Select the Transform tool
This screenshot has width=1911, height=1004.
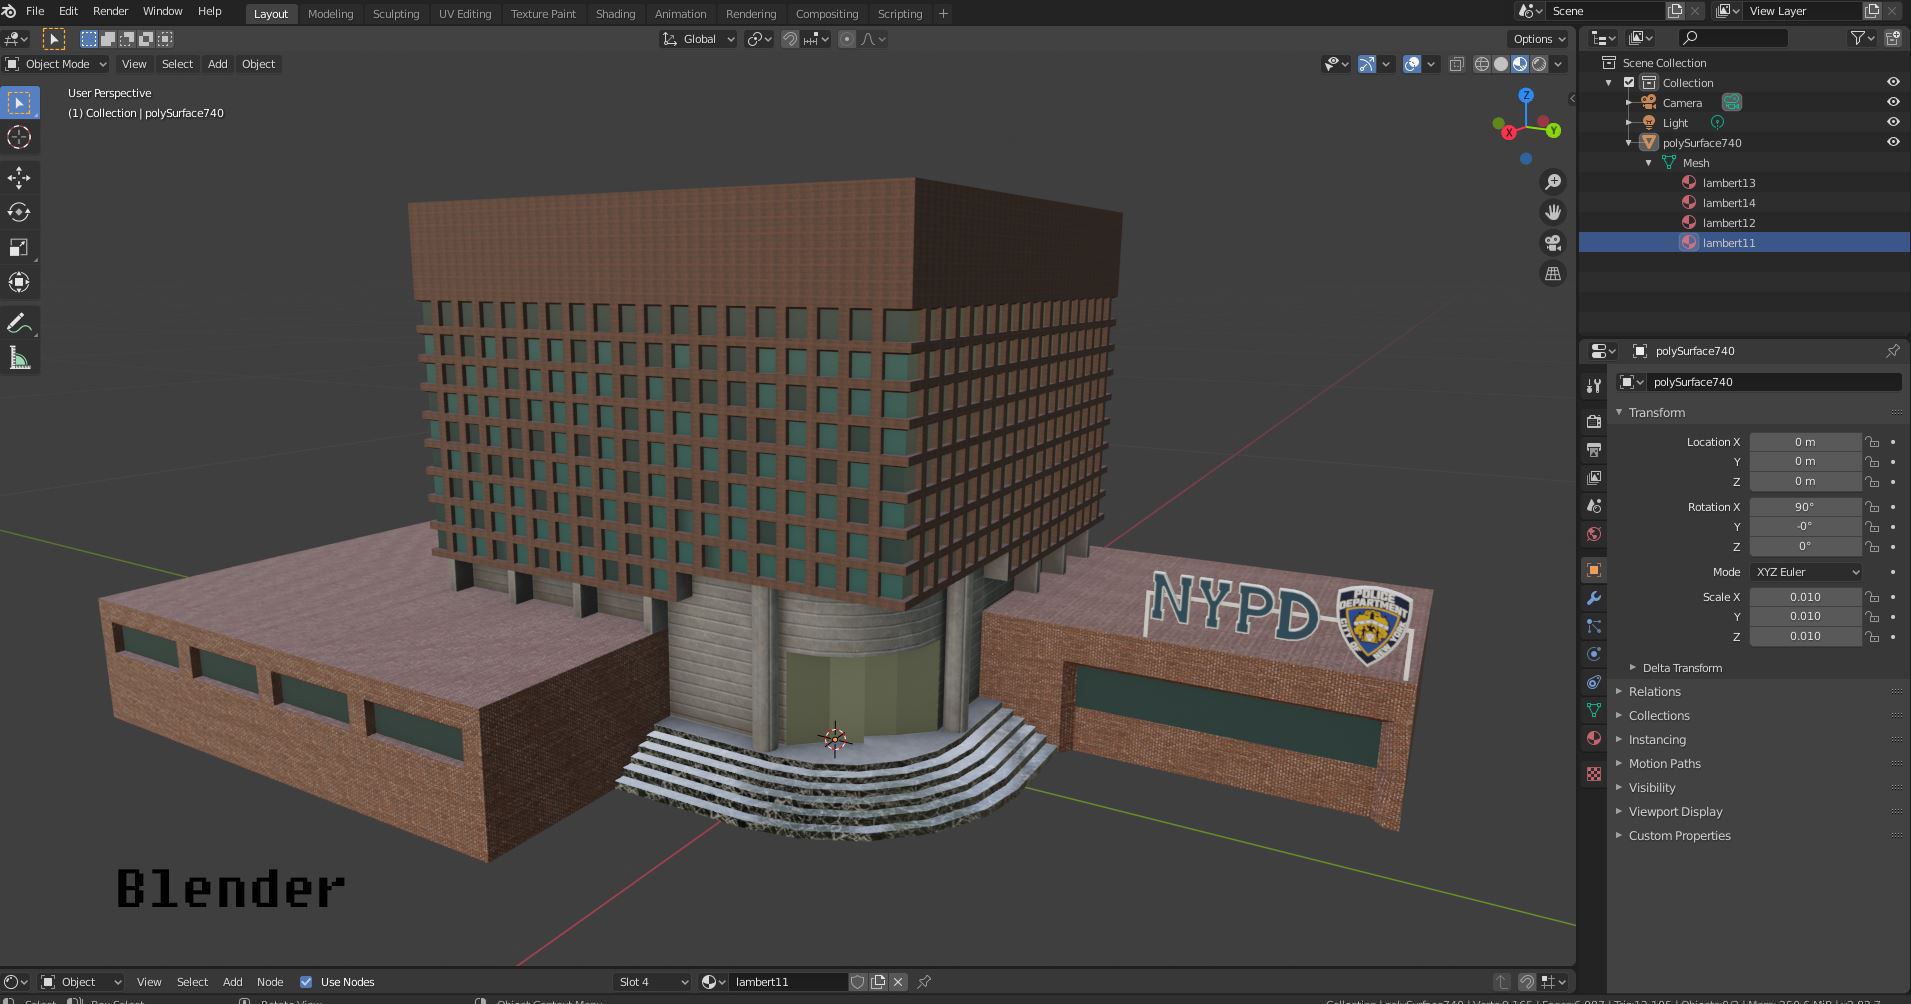(x=19, y=282)
